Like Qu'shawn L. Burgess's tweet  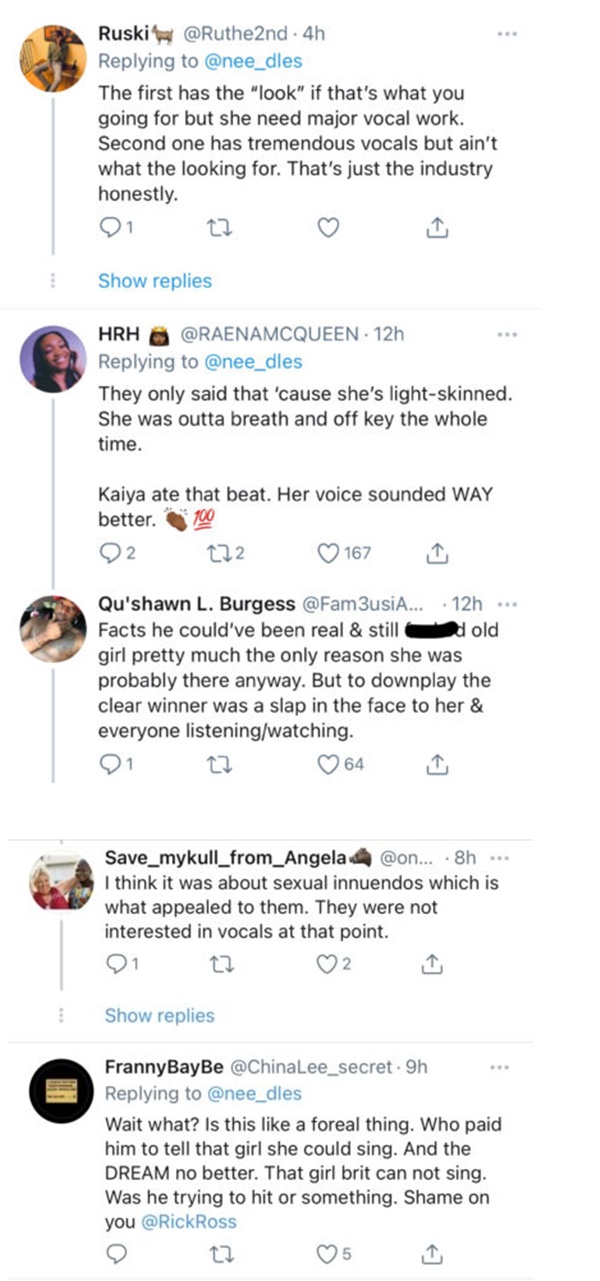[x=327, y=765]
